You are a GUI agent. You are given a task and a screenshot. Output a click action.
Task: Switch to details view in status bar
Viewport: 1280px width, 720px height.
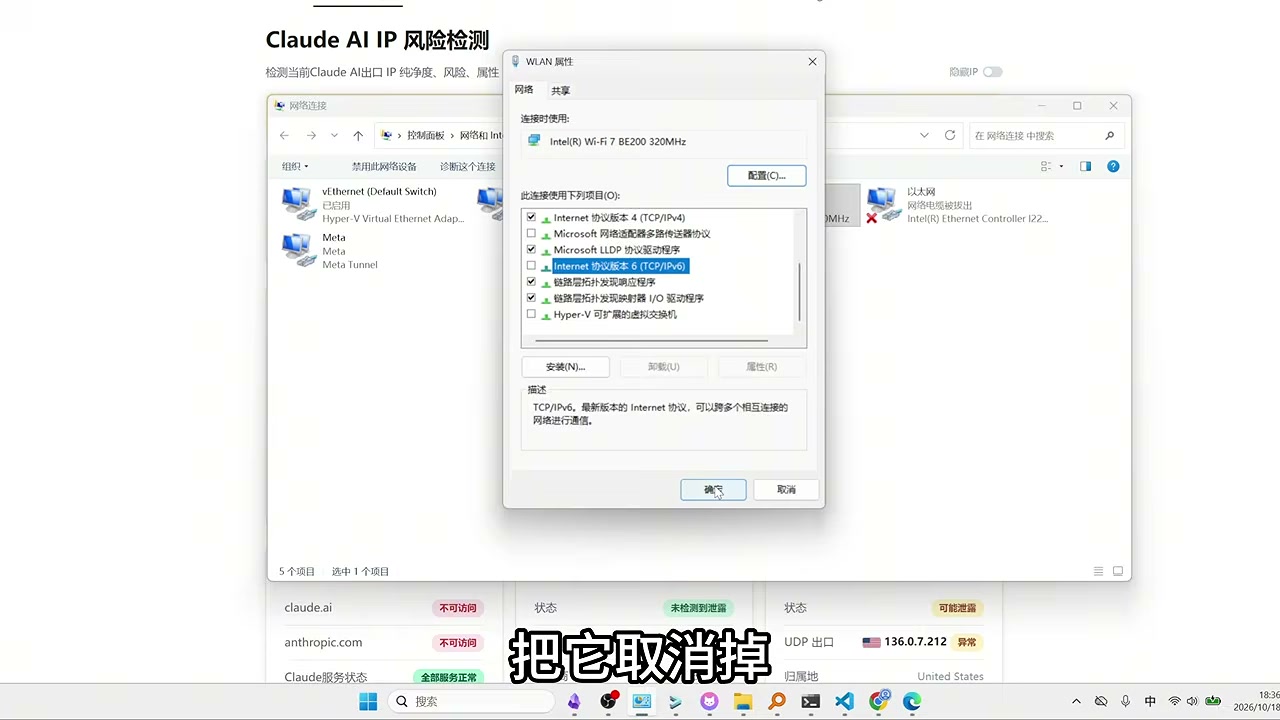click(x=1099, y=572)
